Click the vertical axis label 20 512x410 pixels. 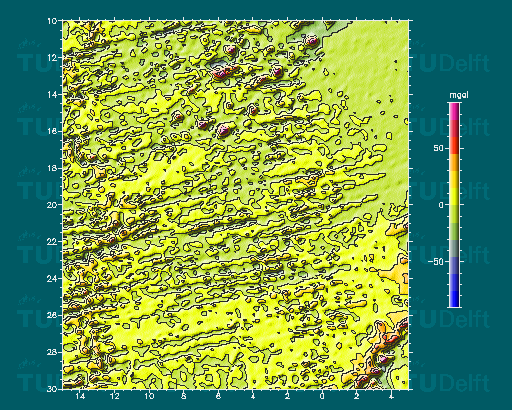coord(52,205)
